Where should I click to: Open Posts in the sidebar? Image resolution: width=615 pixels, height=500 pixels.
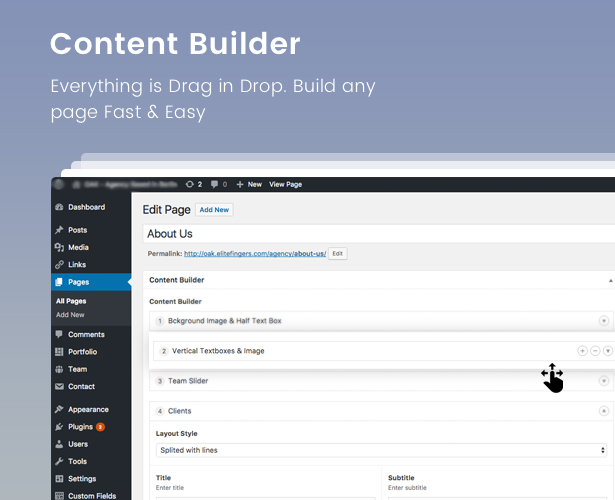coord(77,230)
